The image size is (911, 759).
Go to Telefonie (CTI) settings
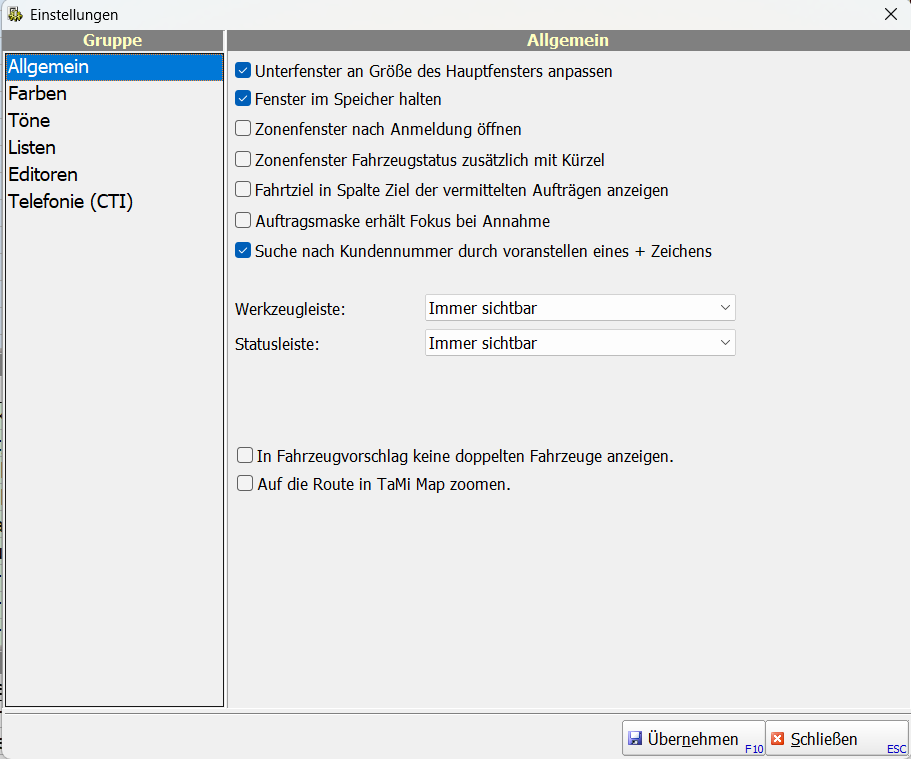pyautogui.click(x=70, y=202)
